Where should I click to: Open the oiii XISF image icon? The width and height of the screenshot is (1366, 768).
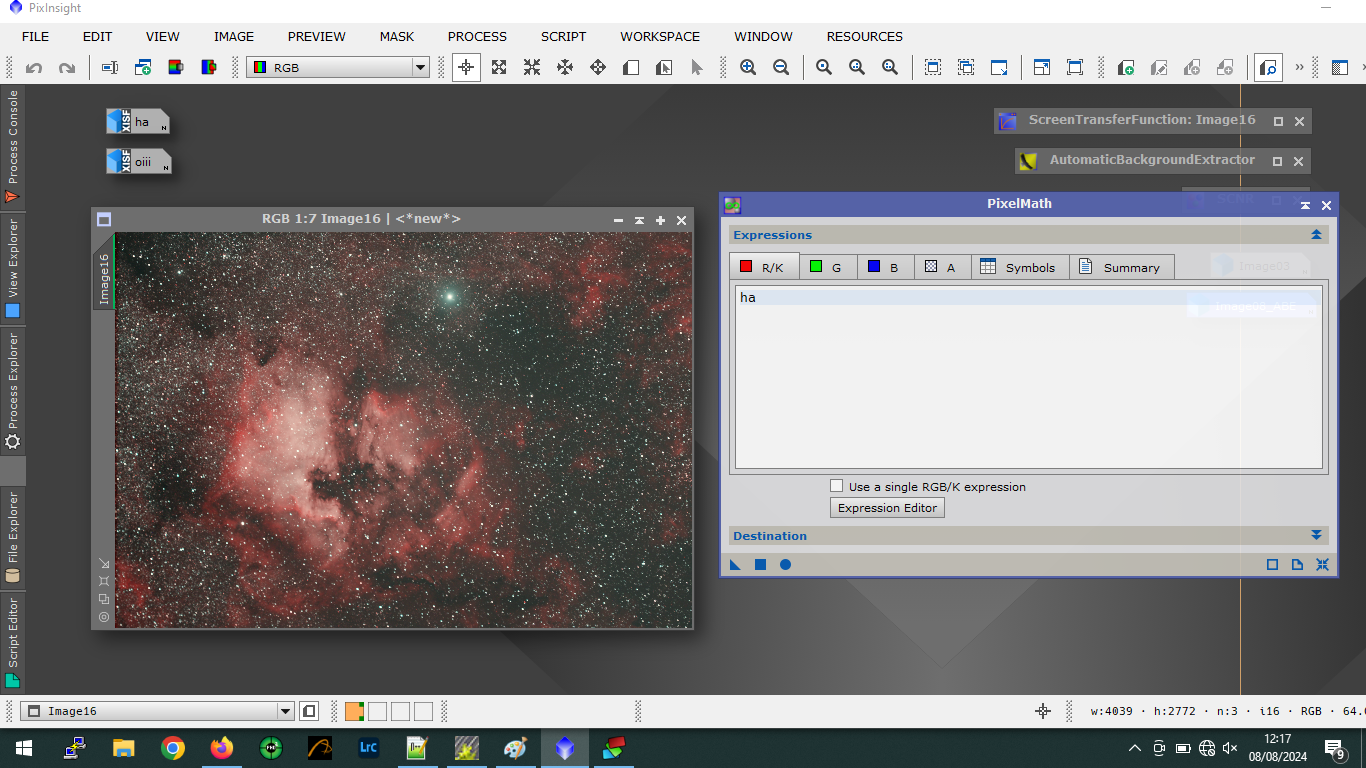tap(139, 161)
